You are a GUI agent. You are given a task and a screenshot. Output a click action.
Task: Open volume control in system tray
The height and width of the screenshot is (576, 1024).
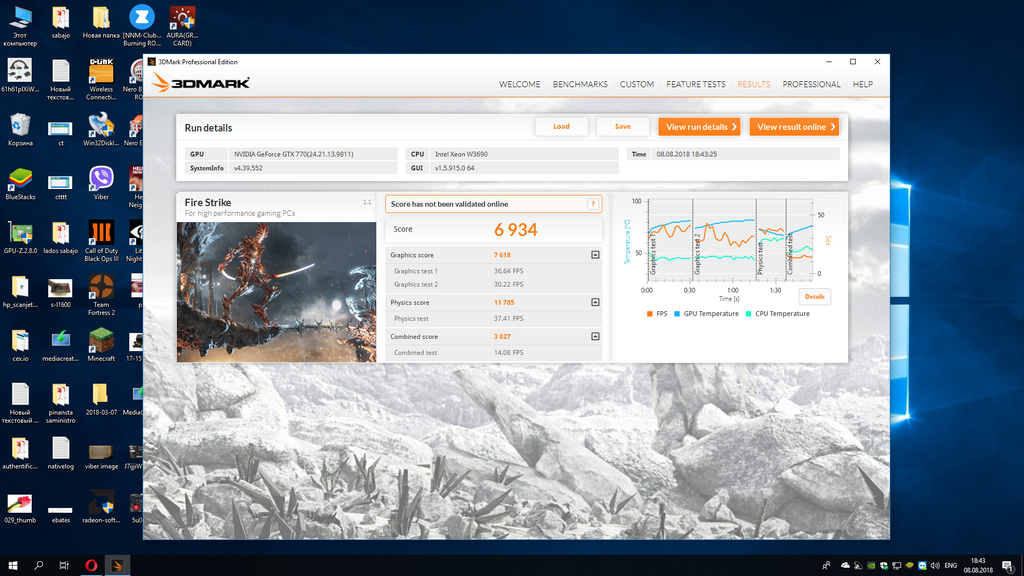pyautogui.click(x=935, y=566)
